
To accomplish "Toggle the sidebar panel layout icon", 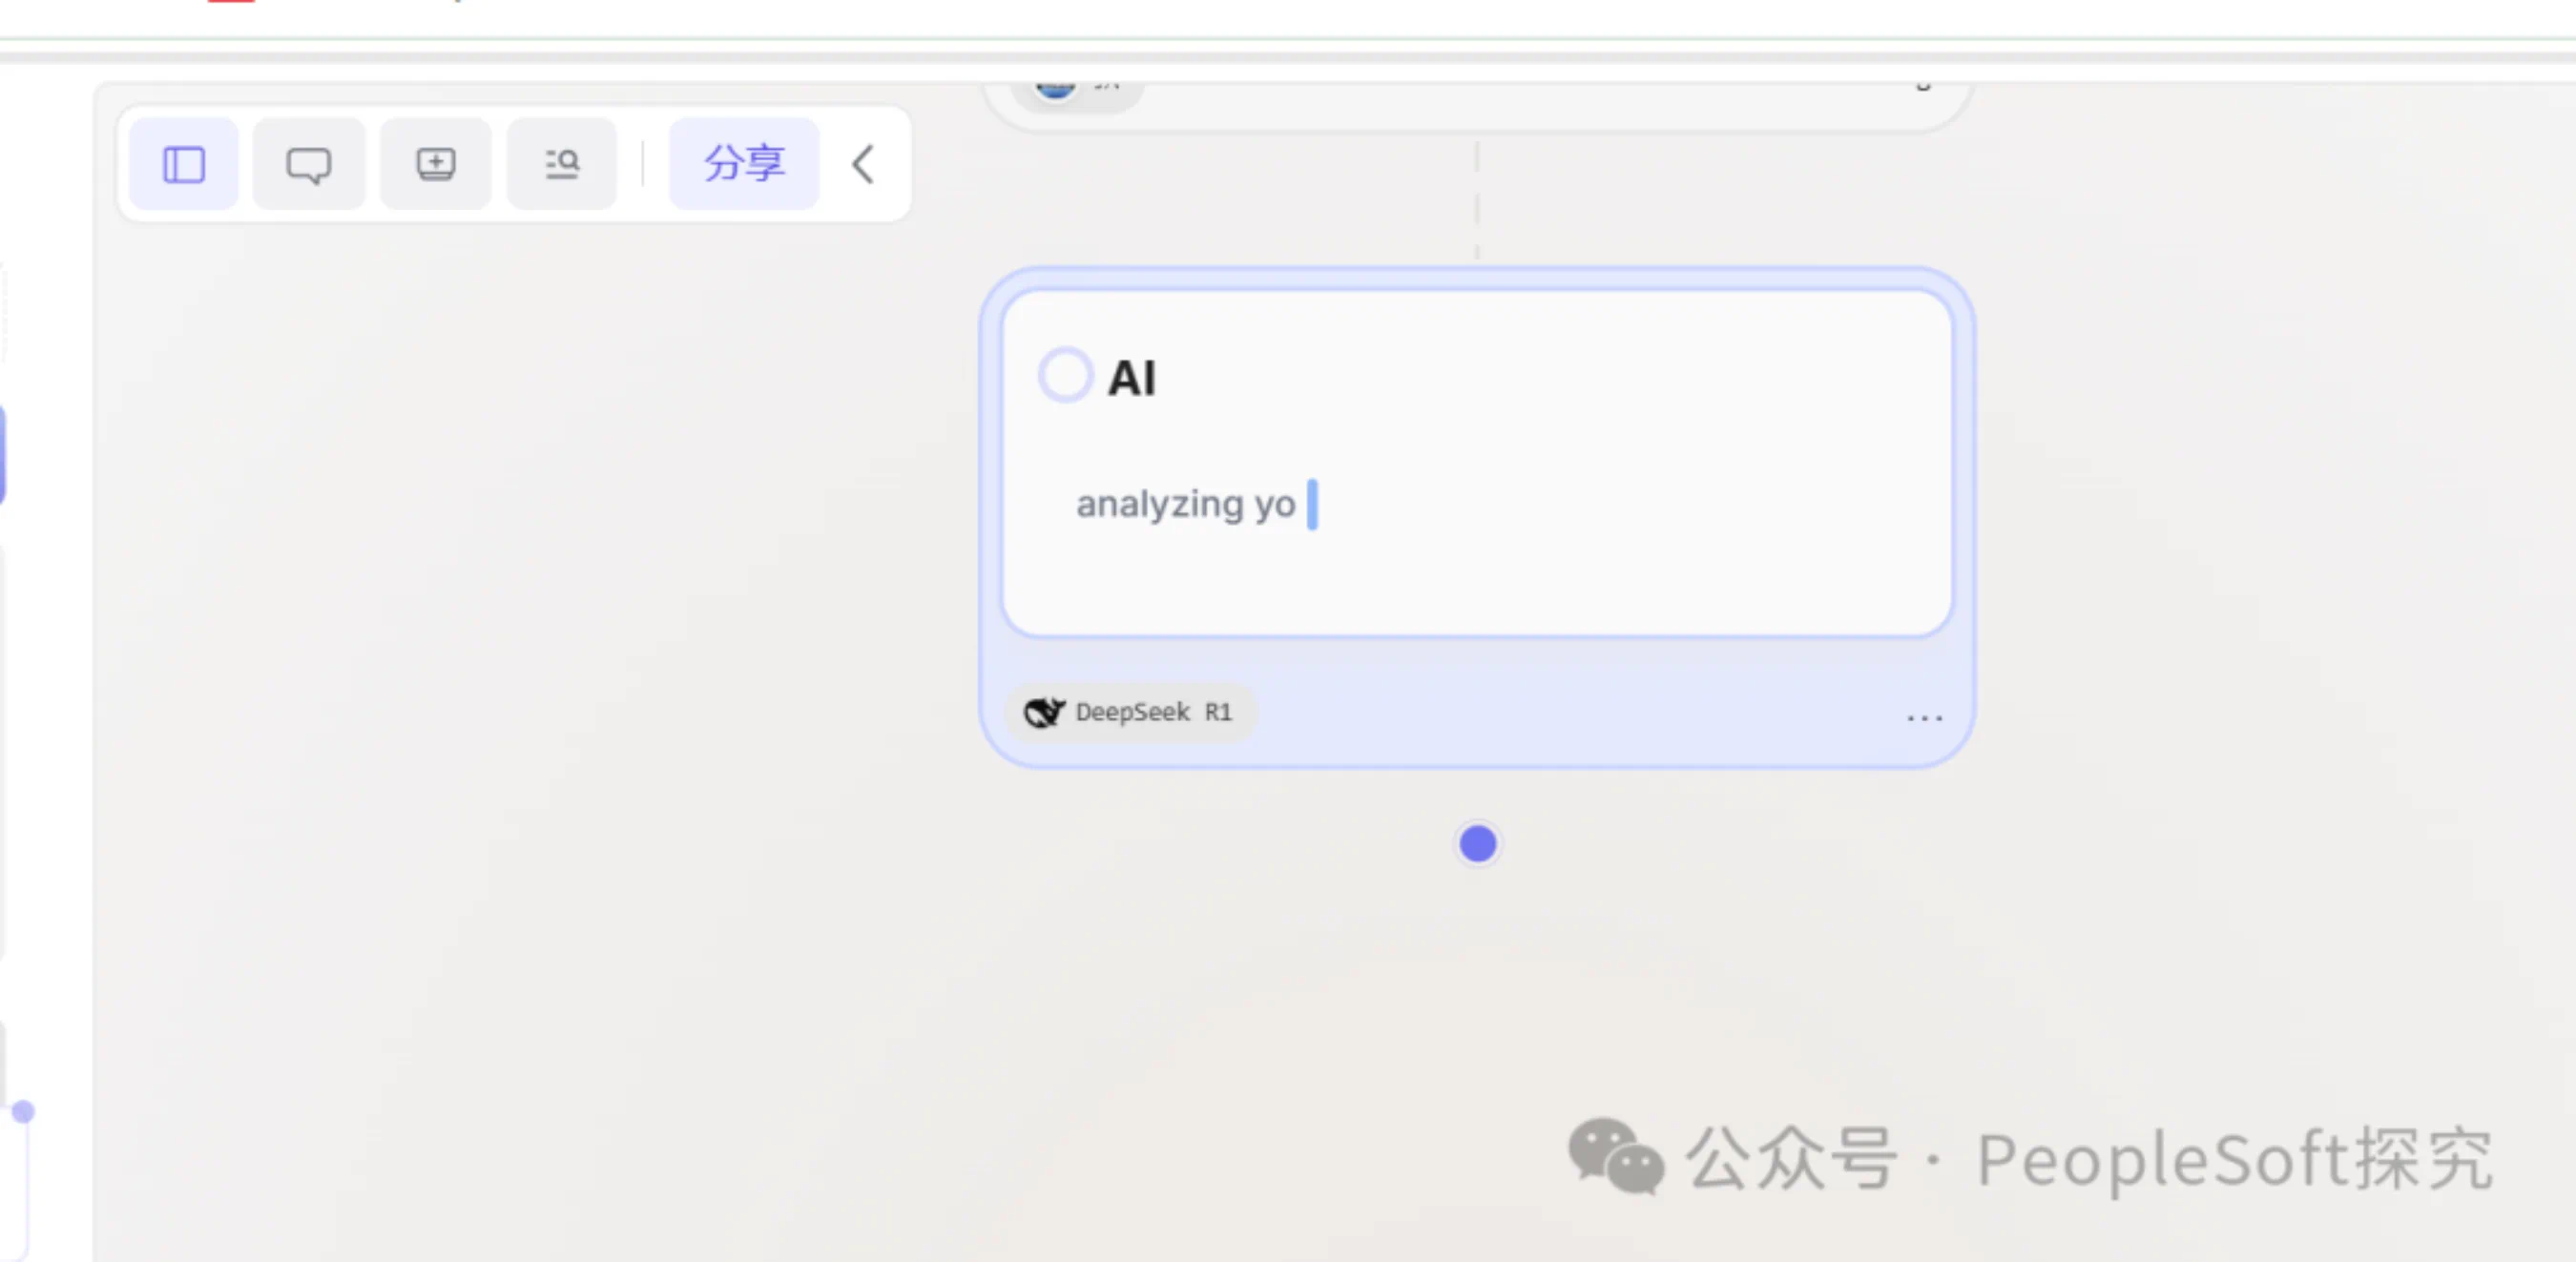I will pos(184,165).
